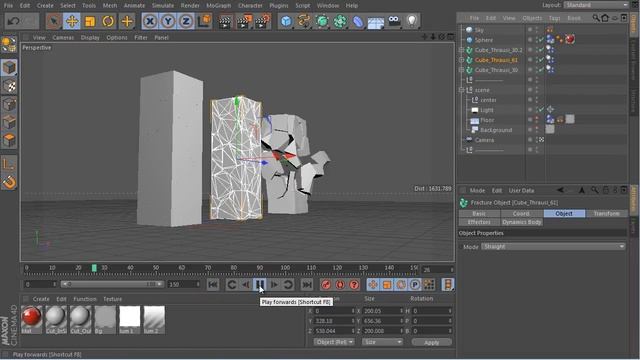640x360 pixels.
Task: Toggle the Position keyframe button
Action: tap(373, 284)
